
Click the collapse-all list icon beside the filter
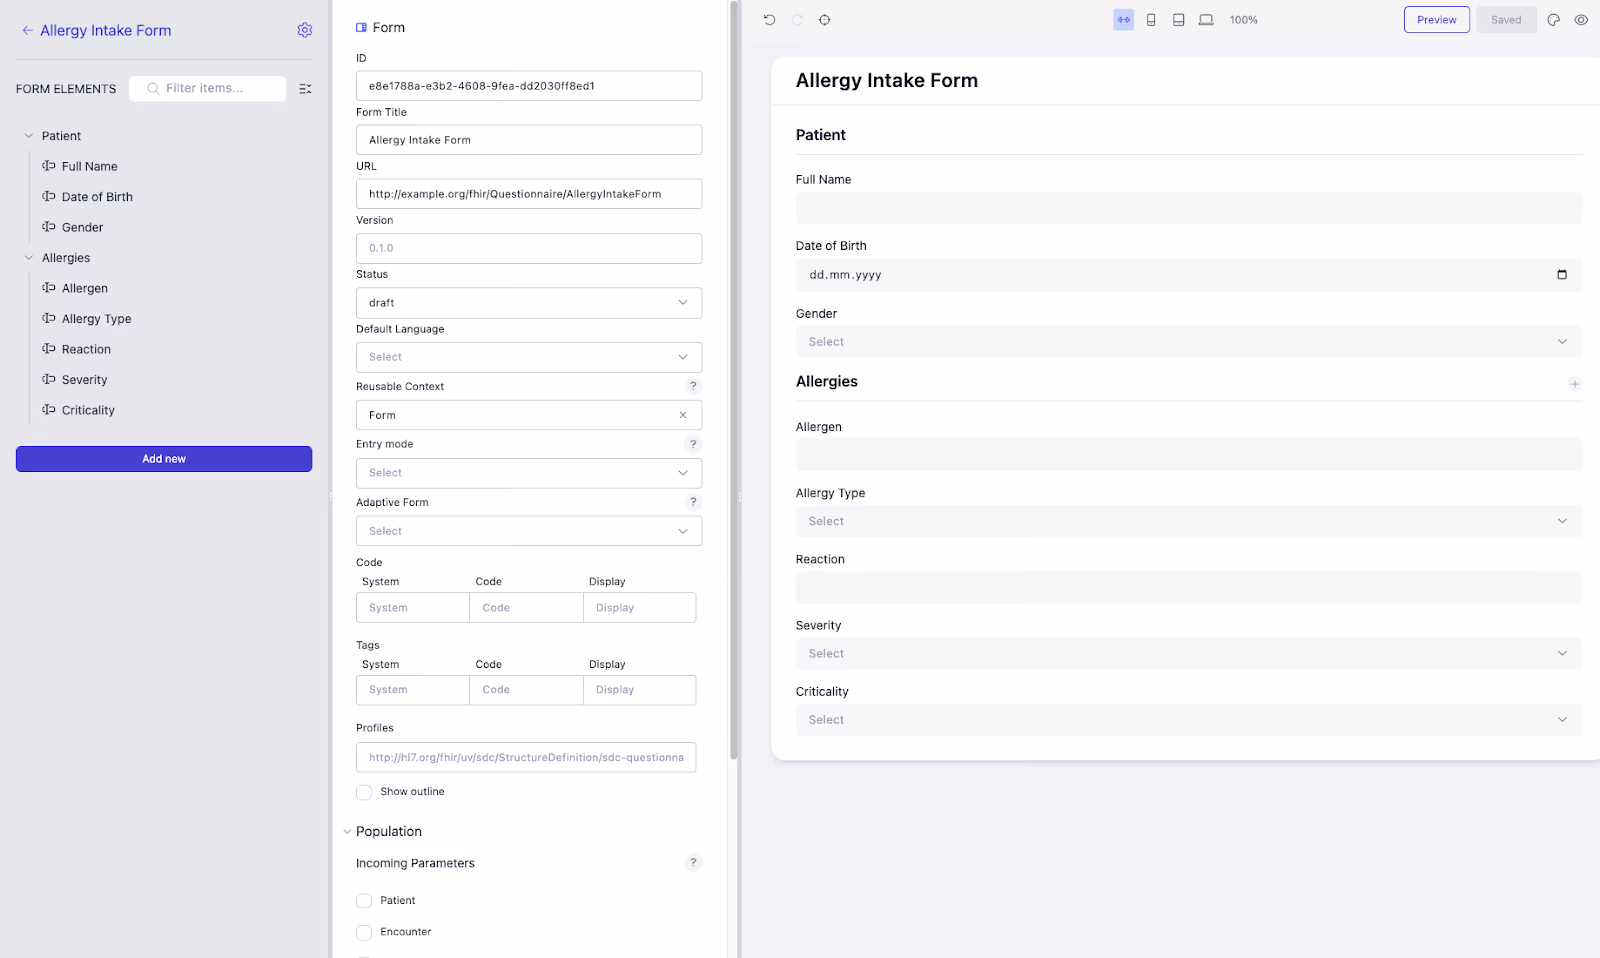pos(305,89)
